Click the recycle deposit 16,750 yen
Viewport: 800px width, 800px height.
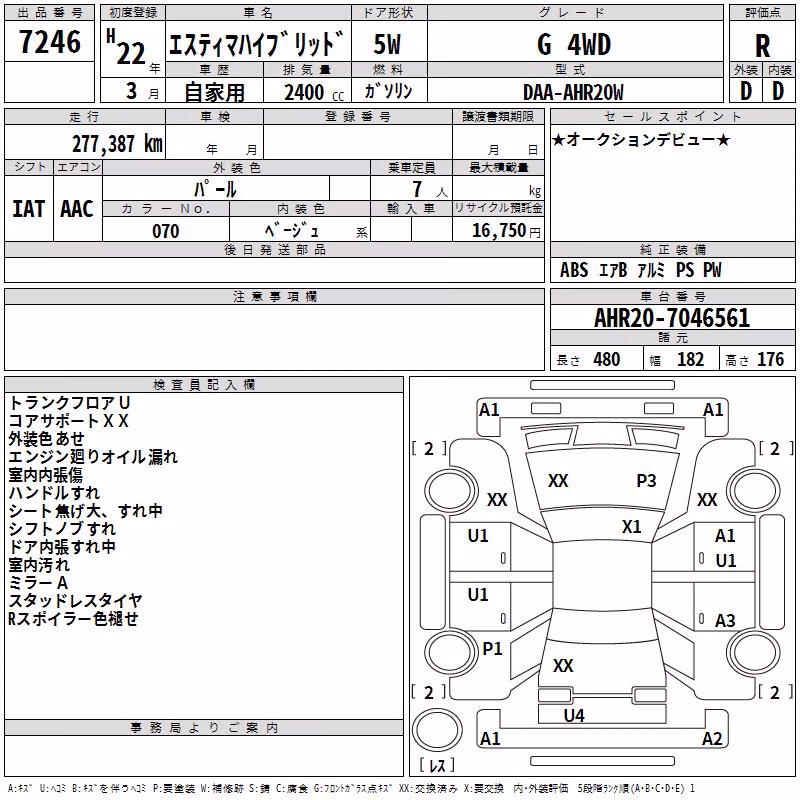click(506, 231)
